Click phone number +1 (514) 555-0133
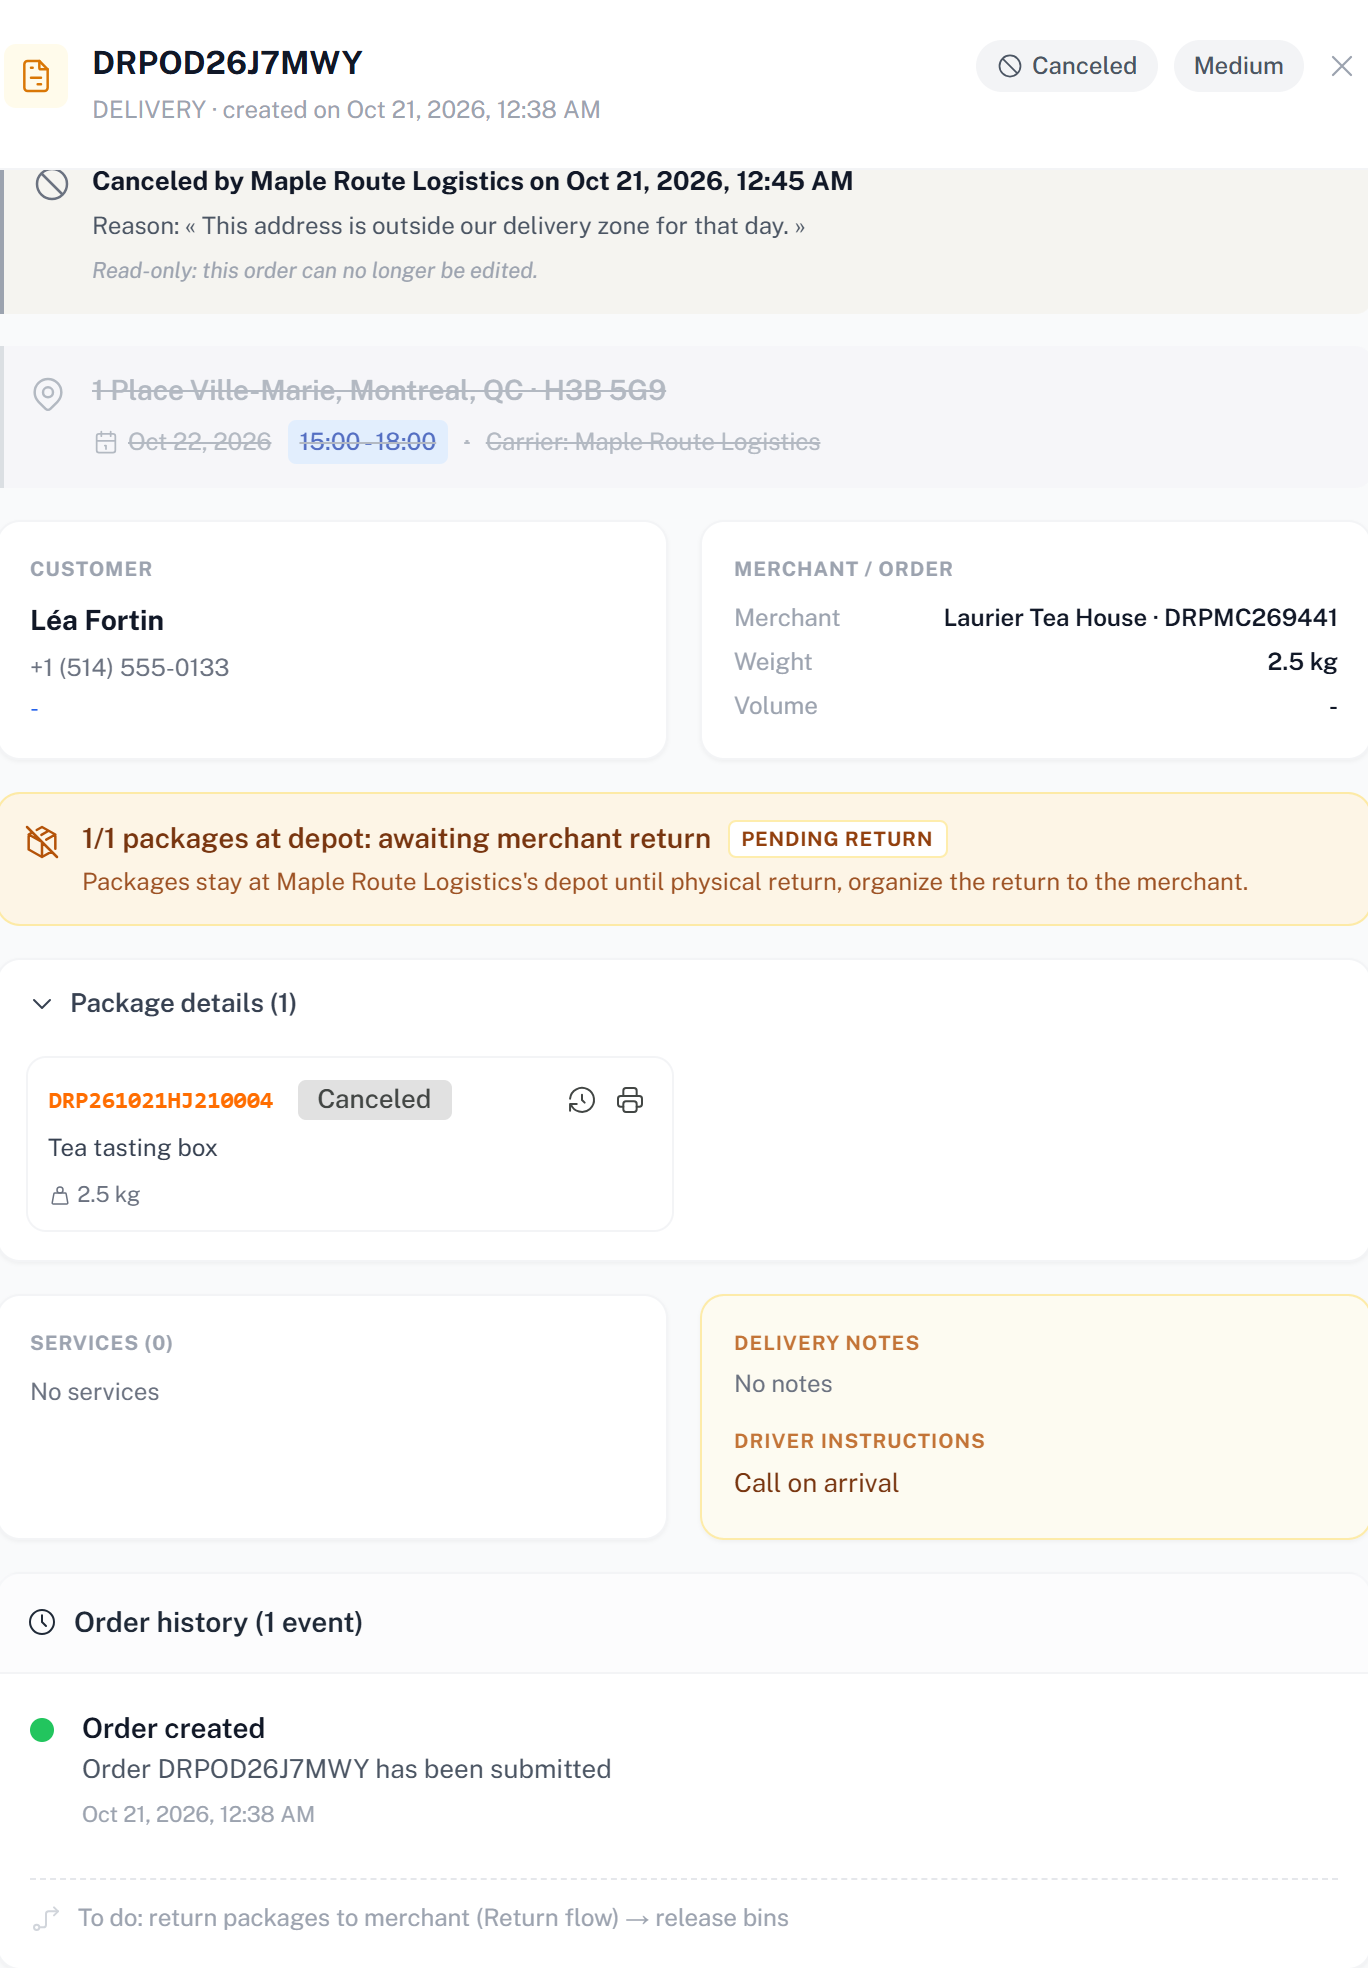Image resolution: width=1368 pixels, height=1968 pixels. tap(130, 667)
